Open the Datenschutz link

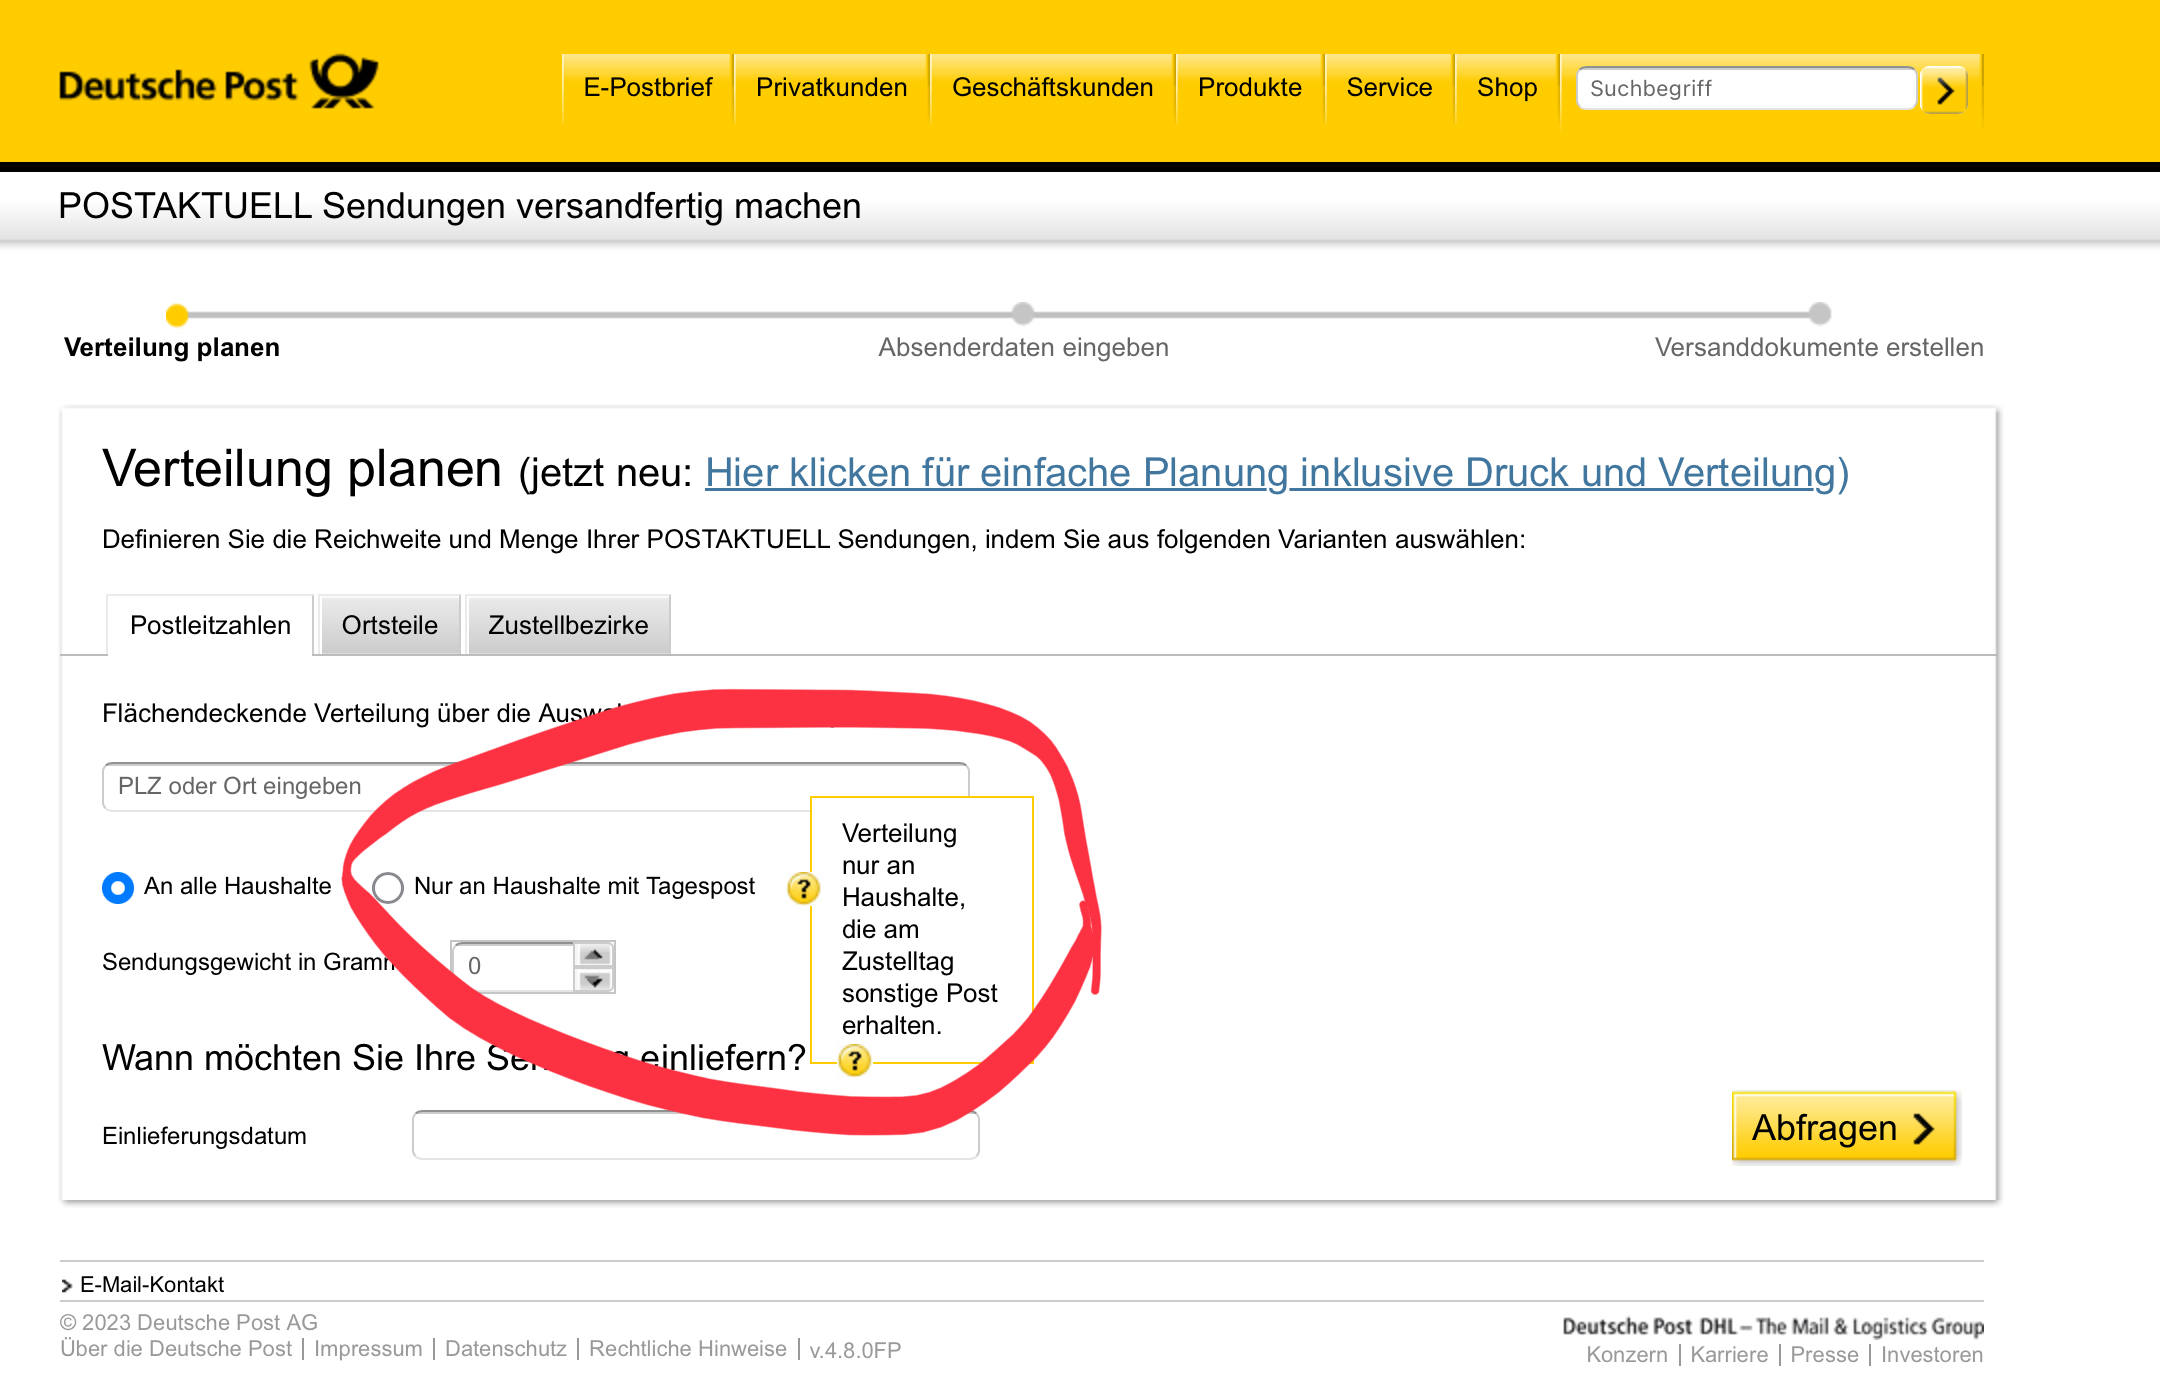(506, 1349)
